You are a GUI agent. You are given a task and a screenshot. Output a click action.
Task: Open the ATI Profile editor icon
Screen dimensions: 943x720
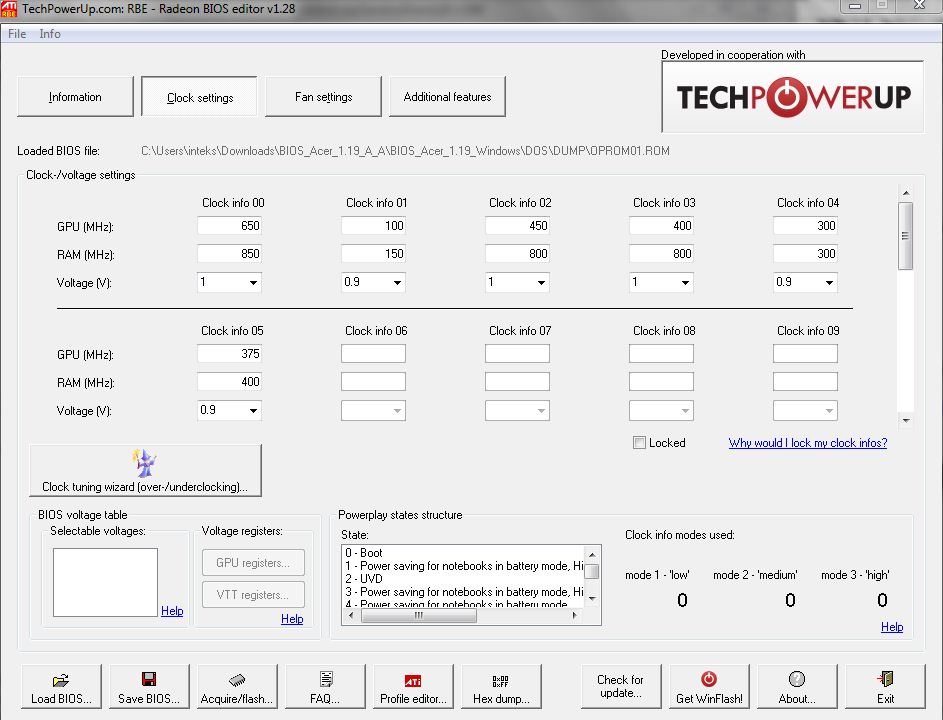(413, 680)
